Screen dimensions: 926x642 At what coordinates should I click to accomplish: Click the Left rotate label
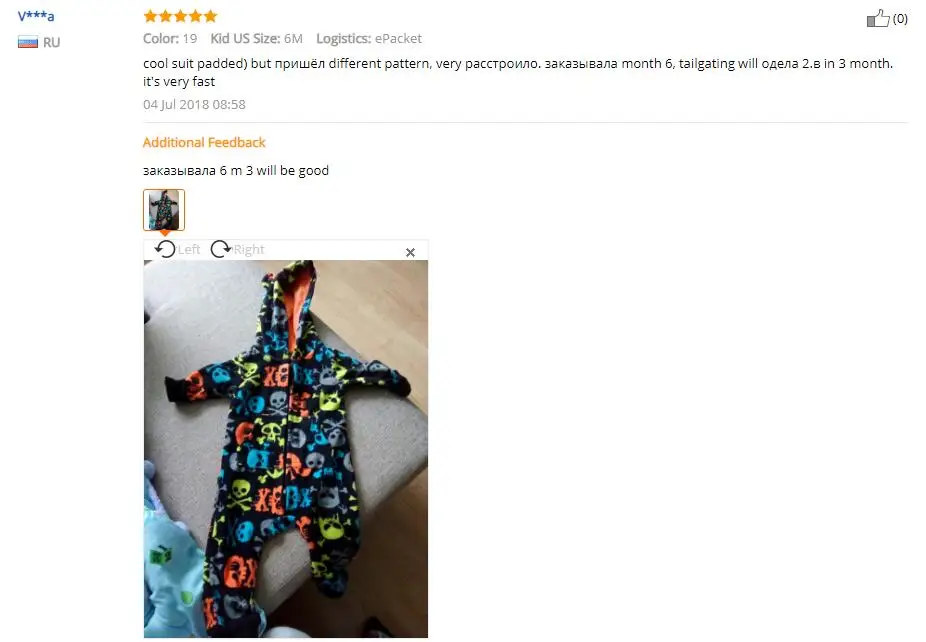[189, 249]
